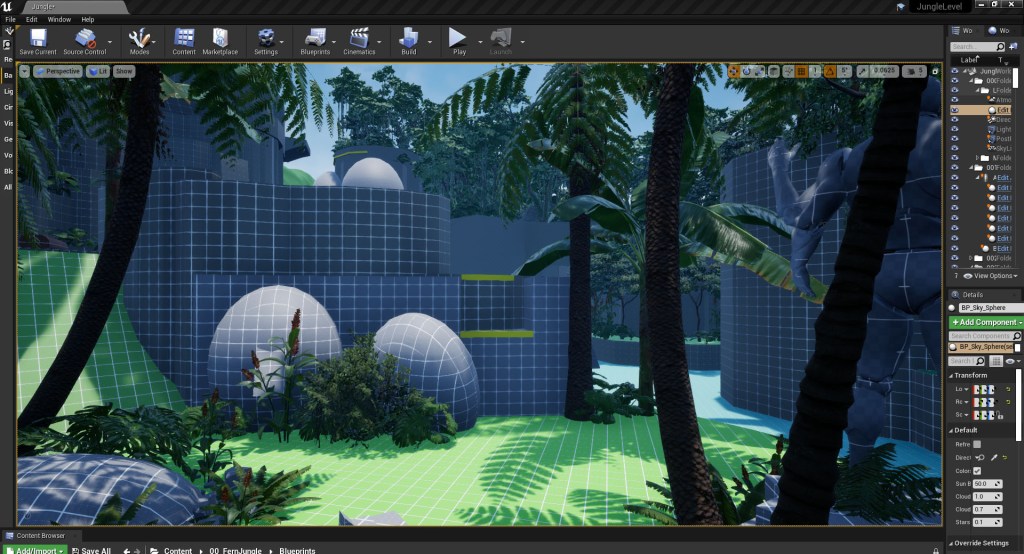Image resolution: width=1024 pixels, height=554 pixels.
Task: Open the Marketplace icon
Action: [220, 39]
